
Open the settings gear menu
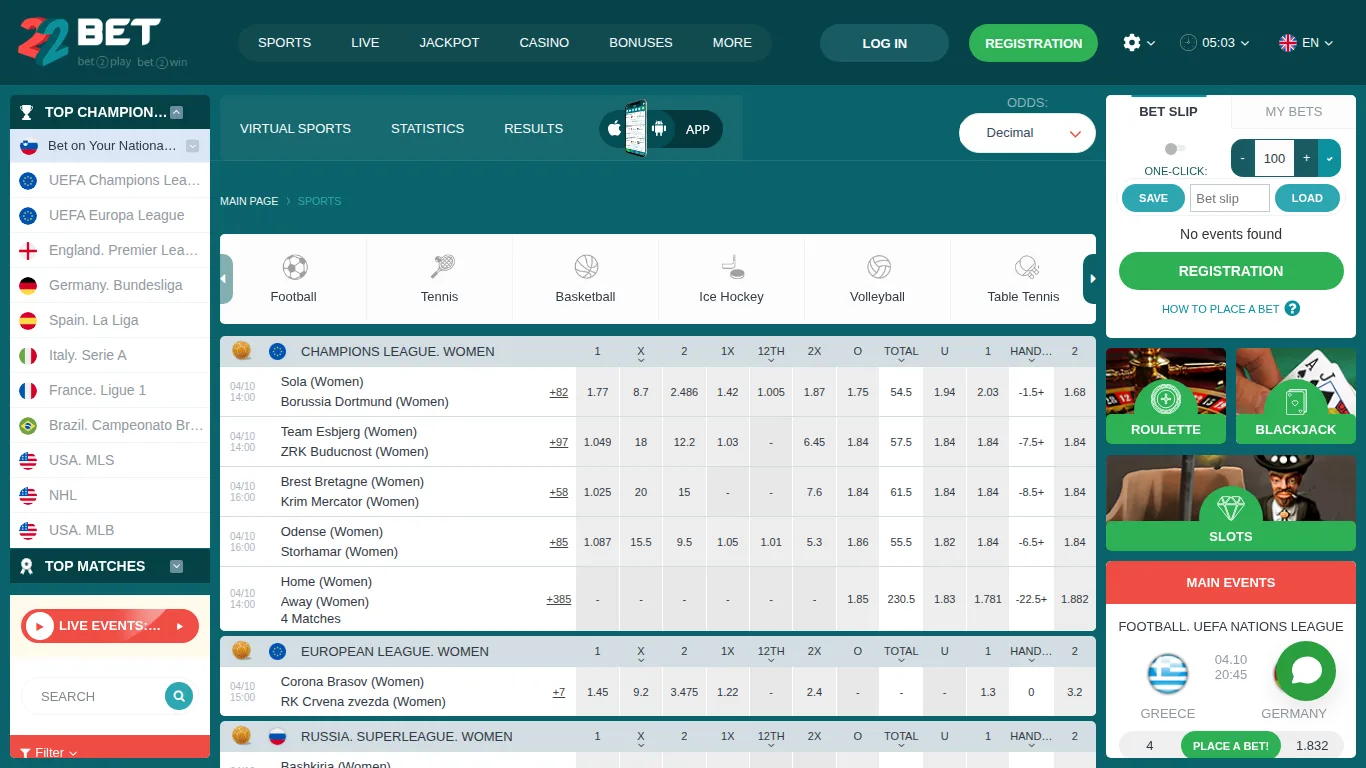pos(1132,43)
